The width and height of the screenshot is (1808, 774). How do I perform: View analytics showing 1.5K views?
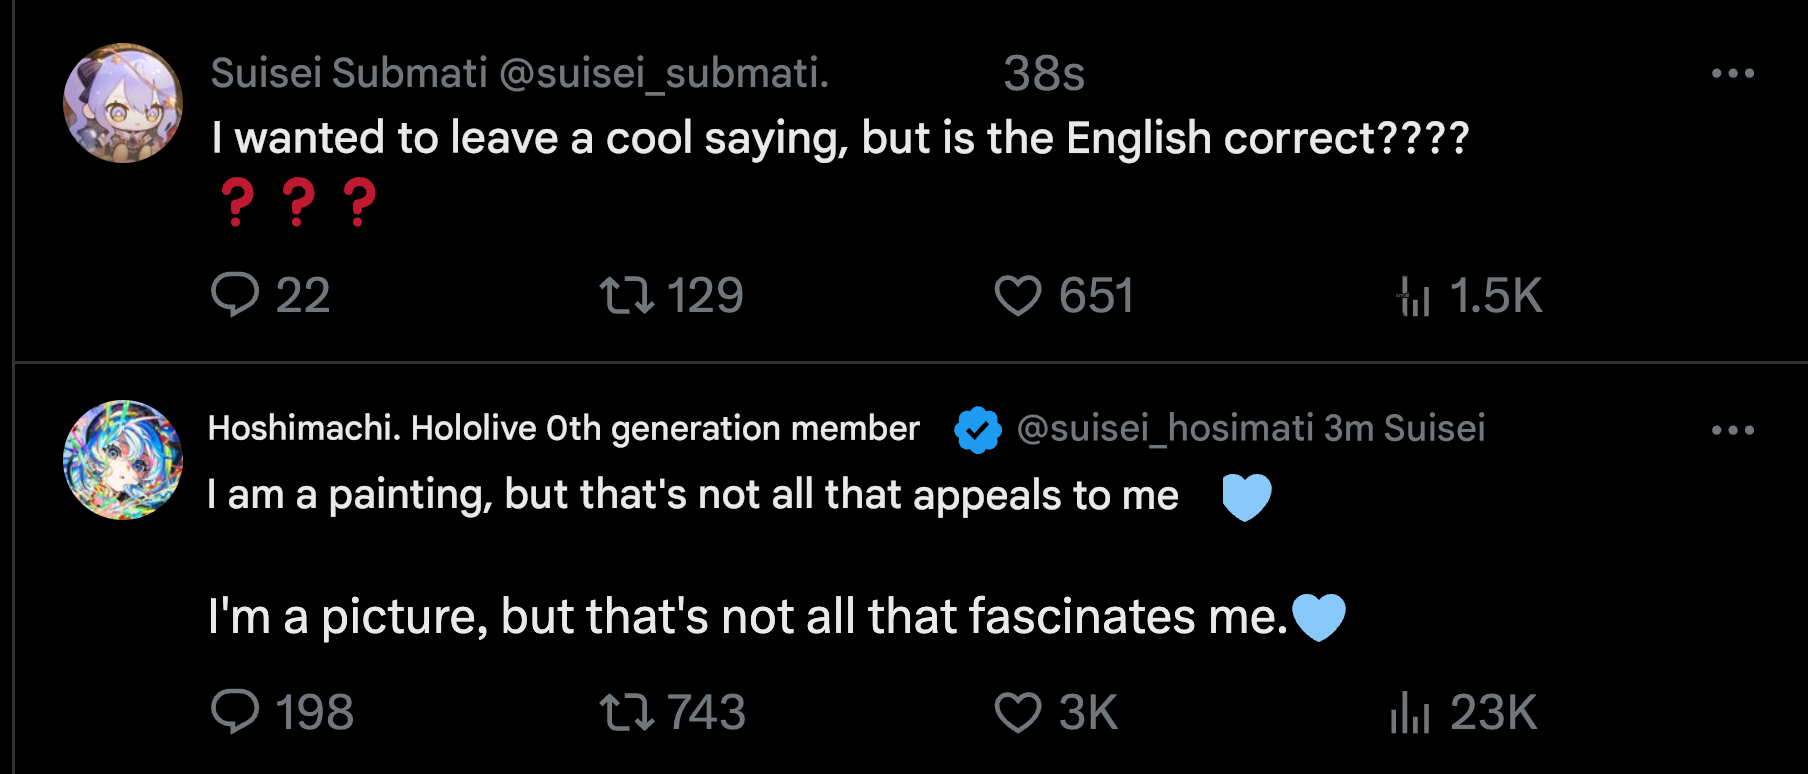coord(1414,296)
